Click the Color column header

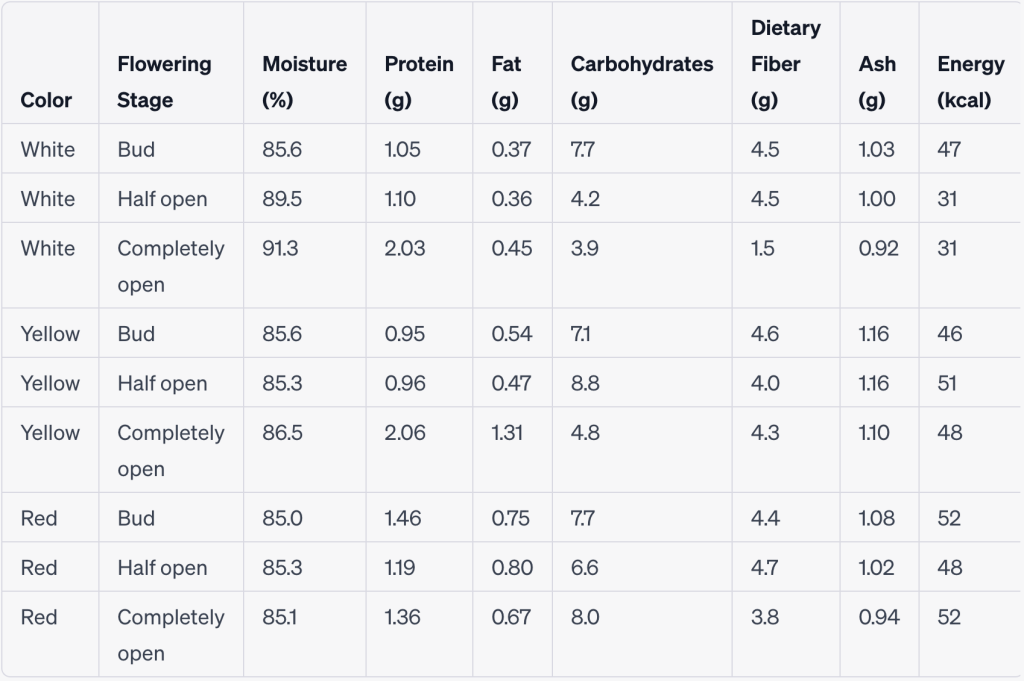click(x=46, y=100)
